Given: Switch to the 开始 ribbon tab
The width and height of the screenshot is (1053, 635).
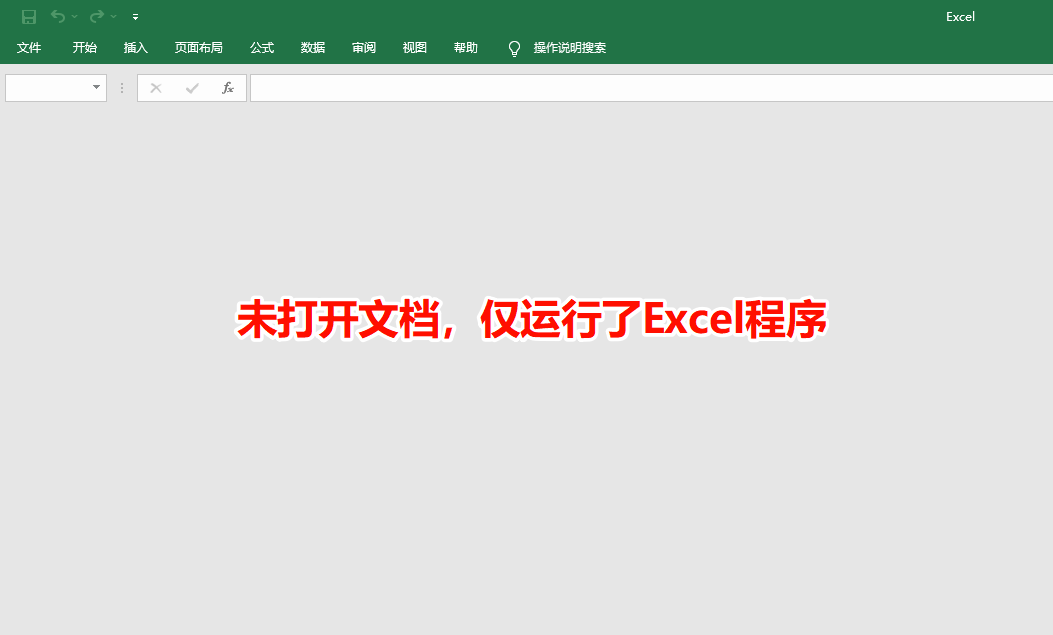Looking at the screenshot, I should pyautogui.click(x=85, y=48).
